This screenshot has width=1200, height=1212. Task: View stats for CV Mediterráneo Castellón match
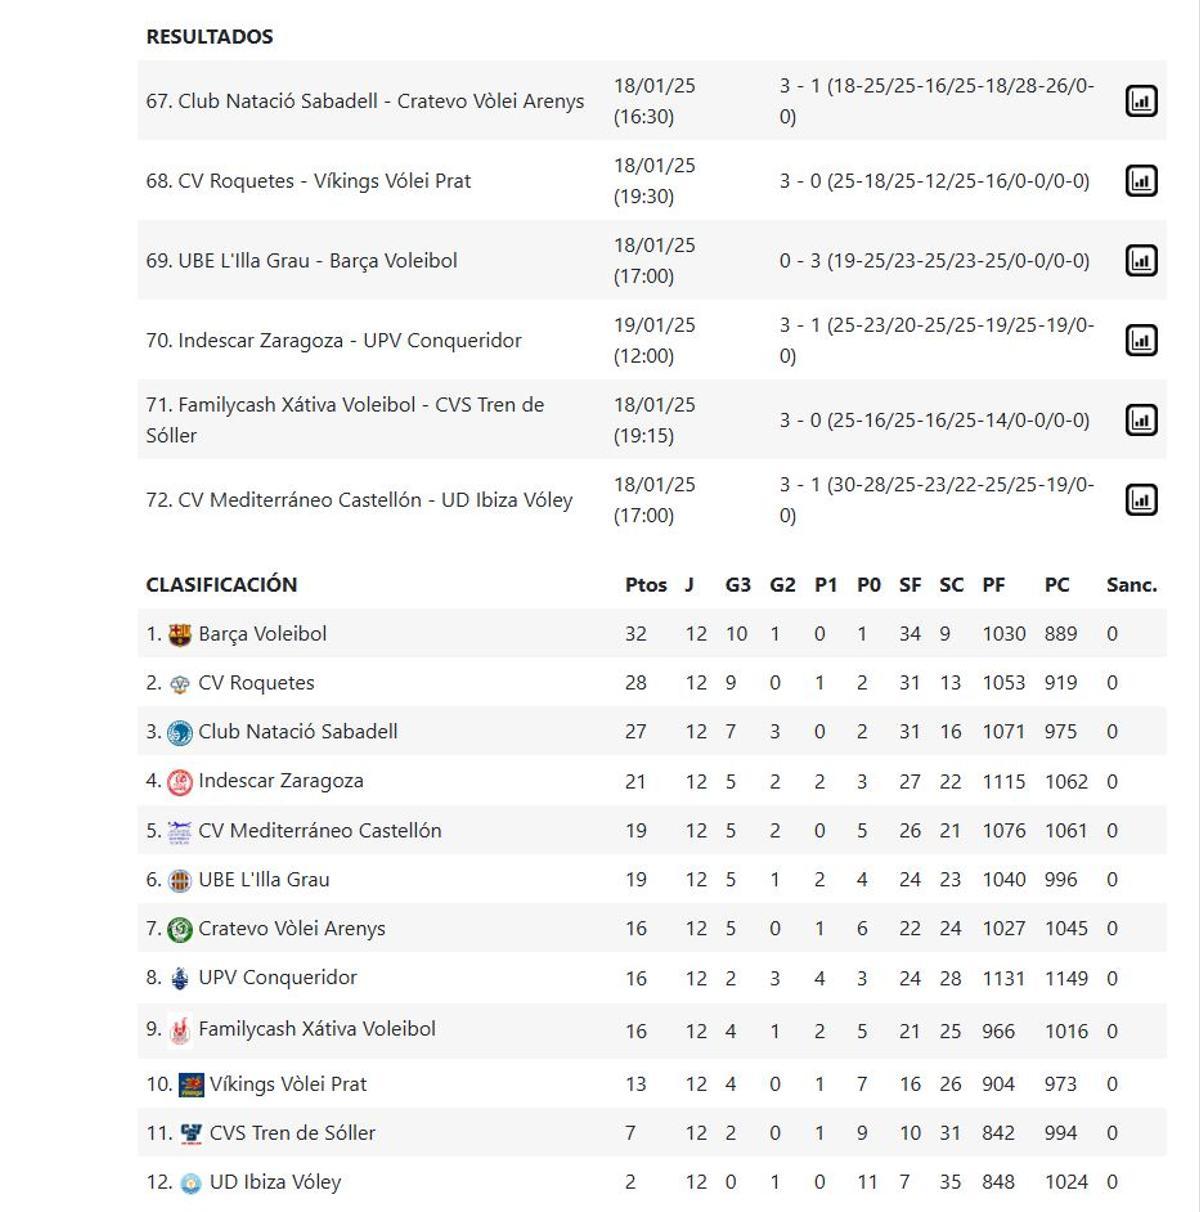pos(1141,499)
